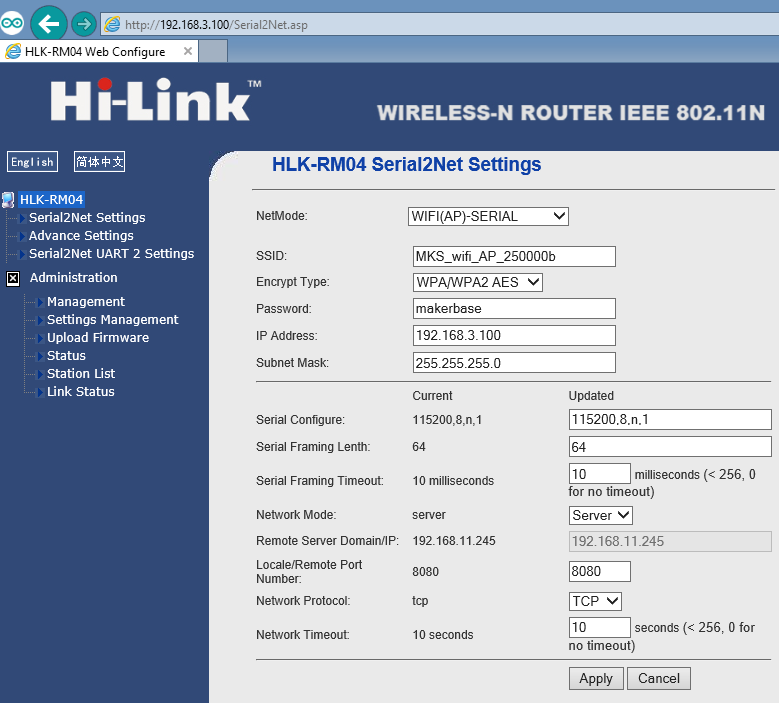Click the Administration folder label
Image resolution: width=779 pixels, height=703 pixels.
click(x=74, y=278)
